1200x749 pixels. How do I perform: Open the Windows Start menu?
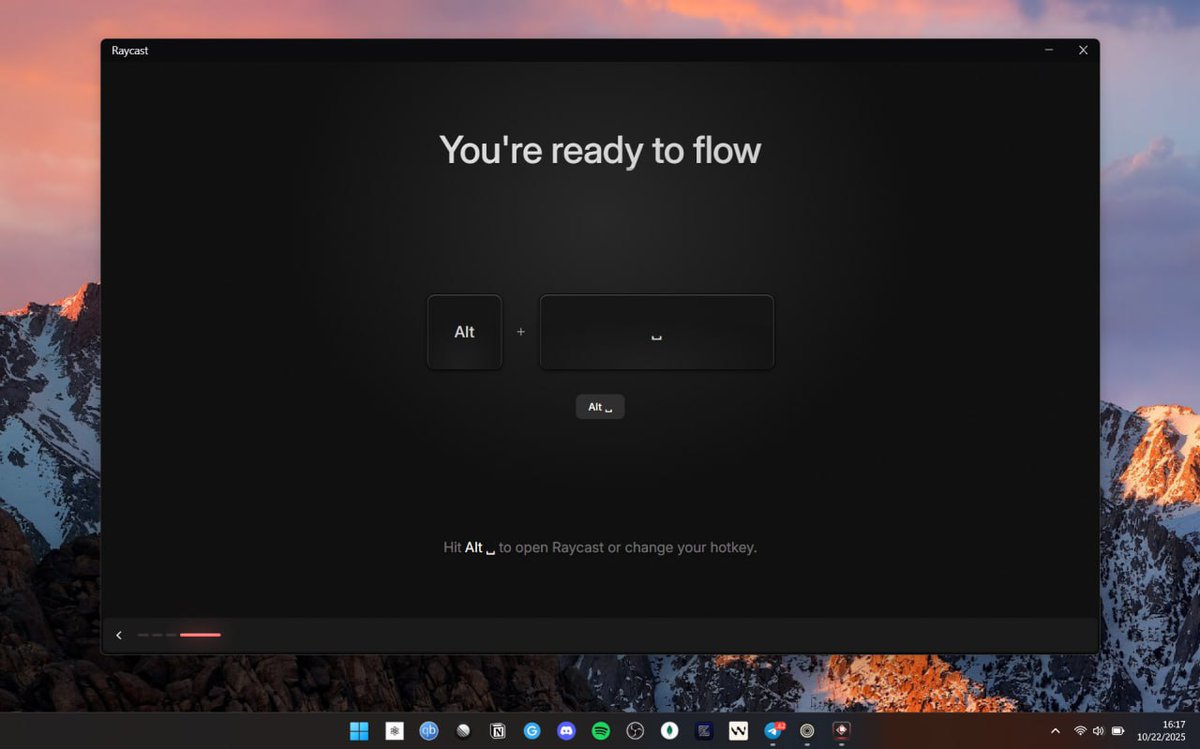[359, 731]
